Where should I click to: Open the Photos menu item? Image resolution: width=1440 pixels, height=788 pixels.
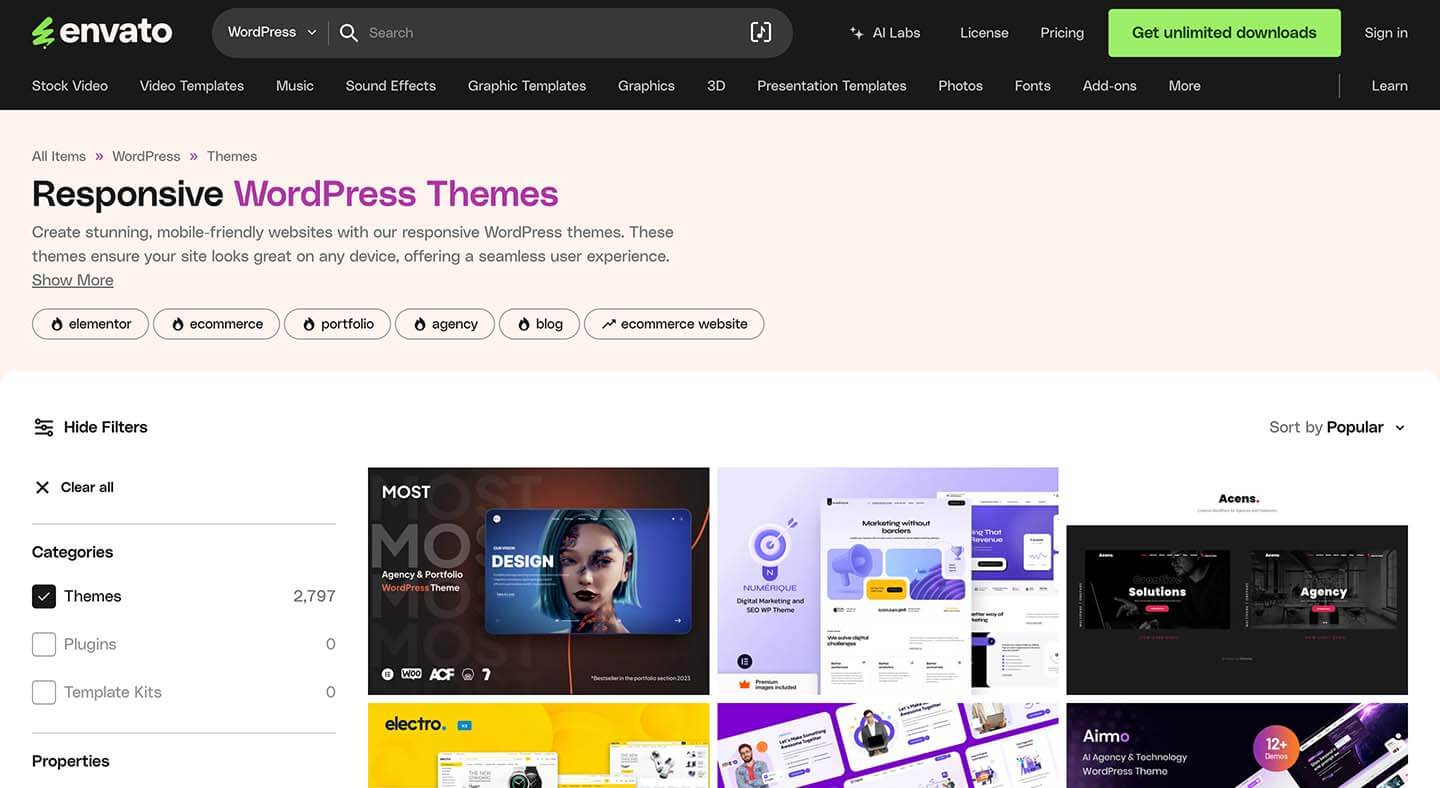tap(960, 86)
